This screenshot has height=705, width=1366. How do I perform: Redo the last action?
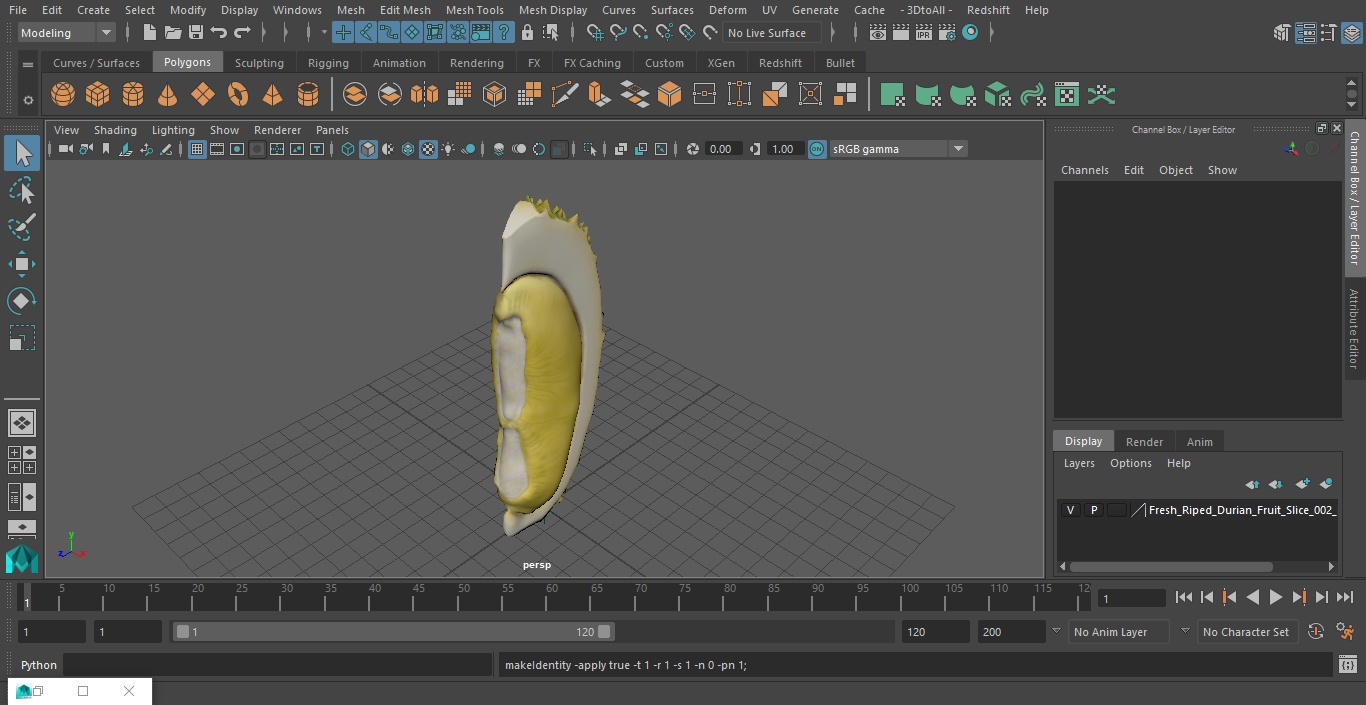click(x=242, y=33)
